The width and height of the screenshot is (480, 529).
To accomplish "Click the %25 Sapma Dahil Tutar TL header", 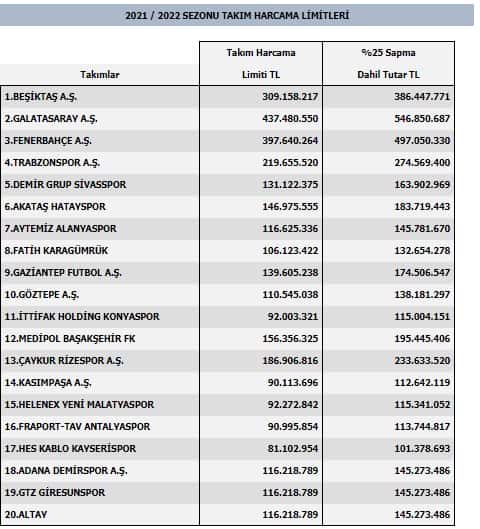I will point(388,63).
